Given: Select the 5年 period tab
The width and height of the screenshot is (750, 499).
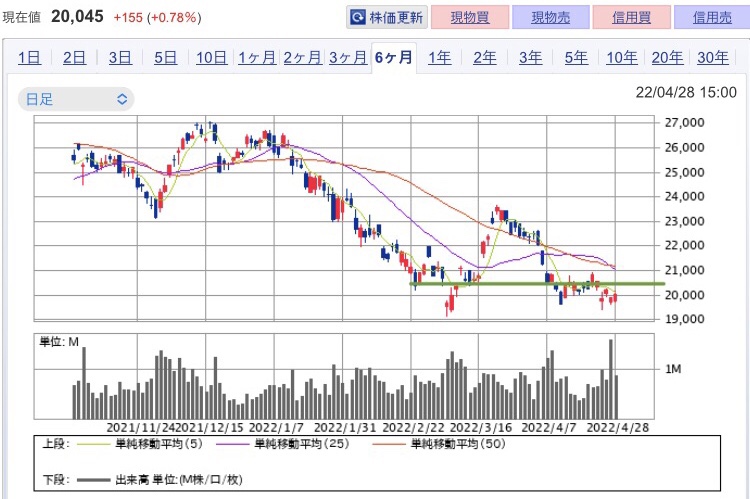Looking at the screenshot, I should click(576, 58).
